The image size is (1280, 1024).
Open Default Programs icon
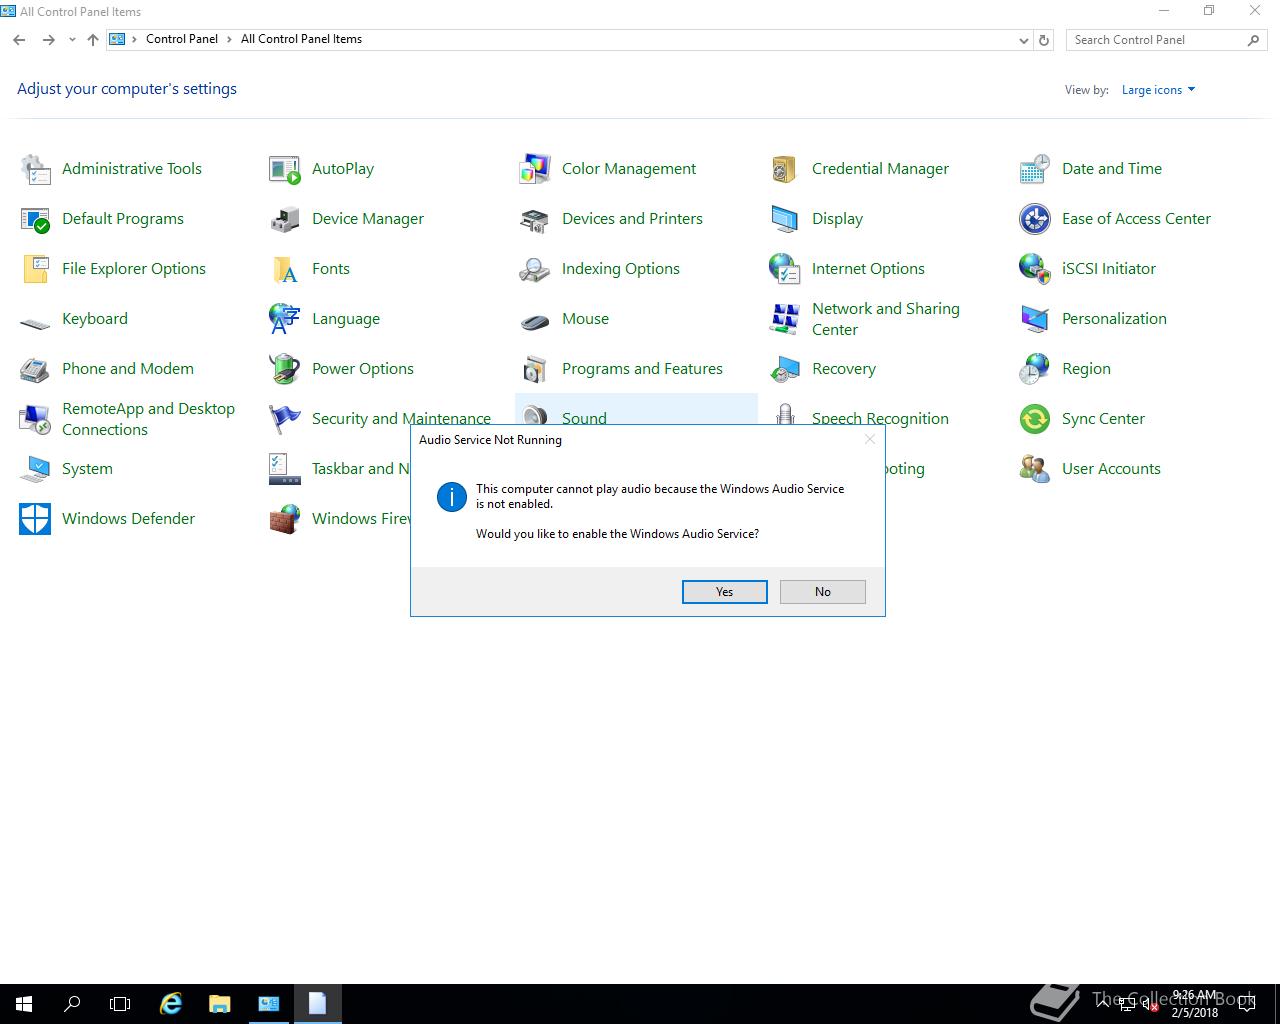(35, 219)
